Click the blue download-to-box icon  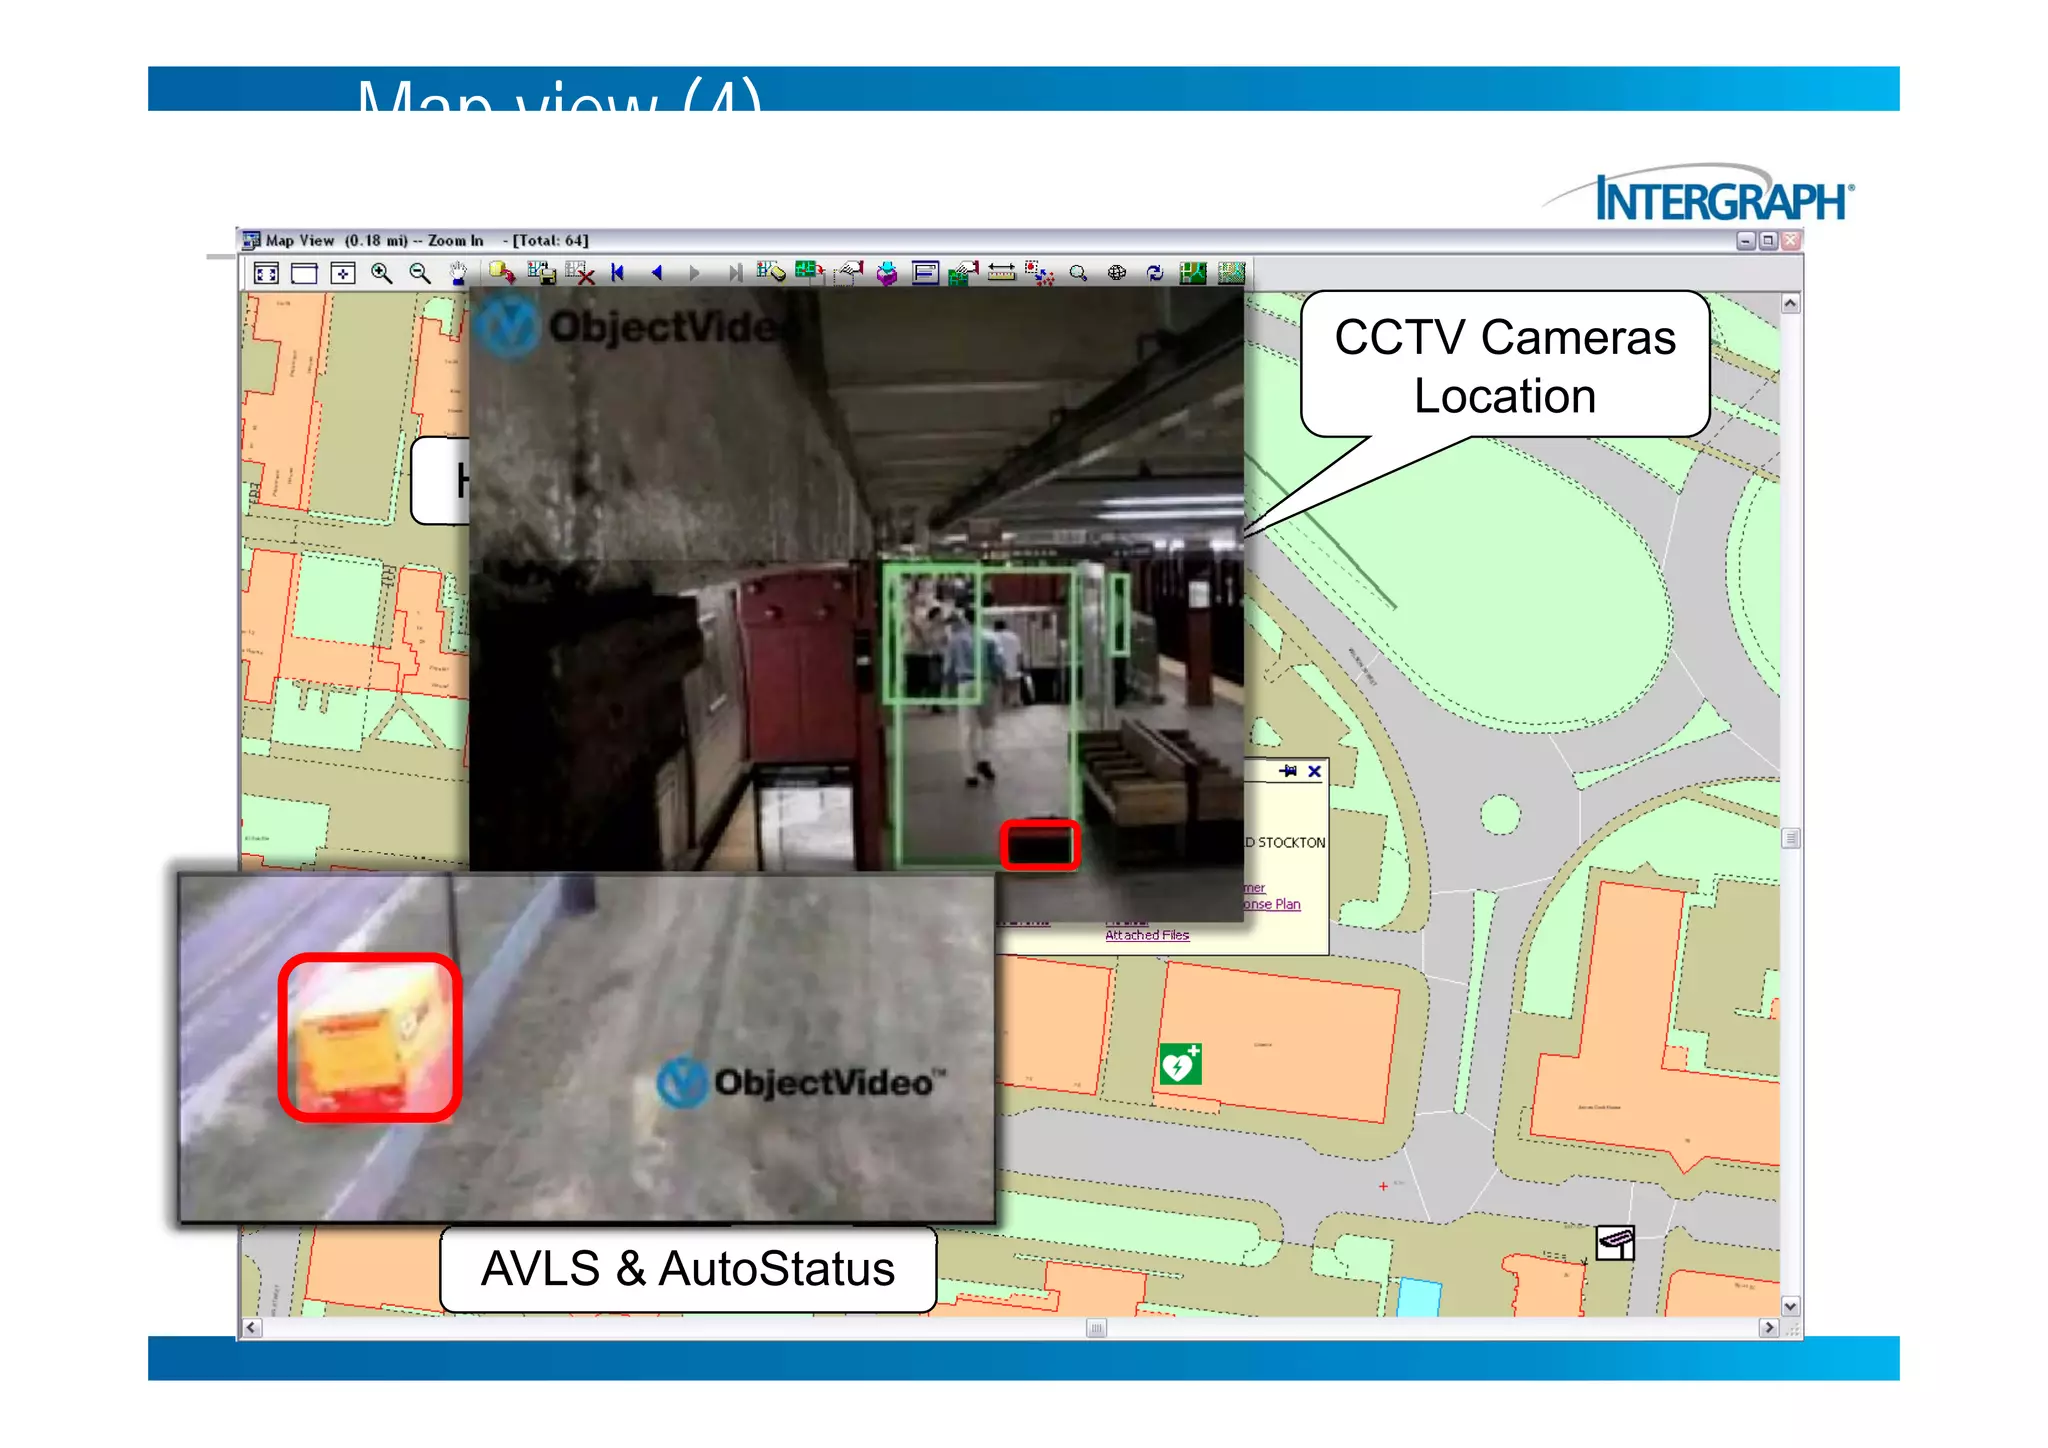coord(887,273)
